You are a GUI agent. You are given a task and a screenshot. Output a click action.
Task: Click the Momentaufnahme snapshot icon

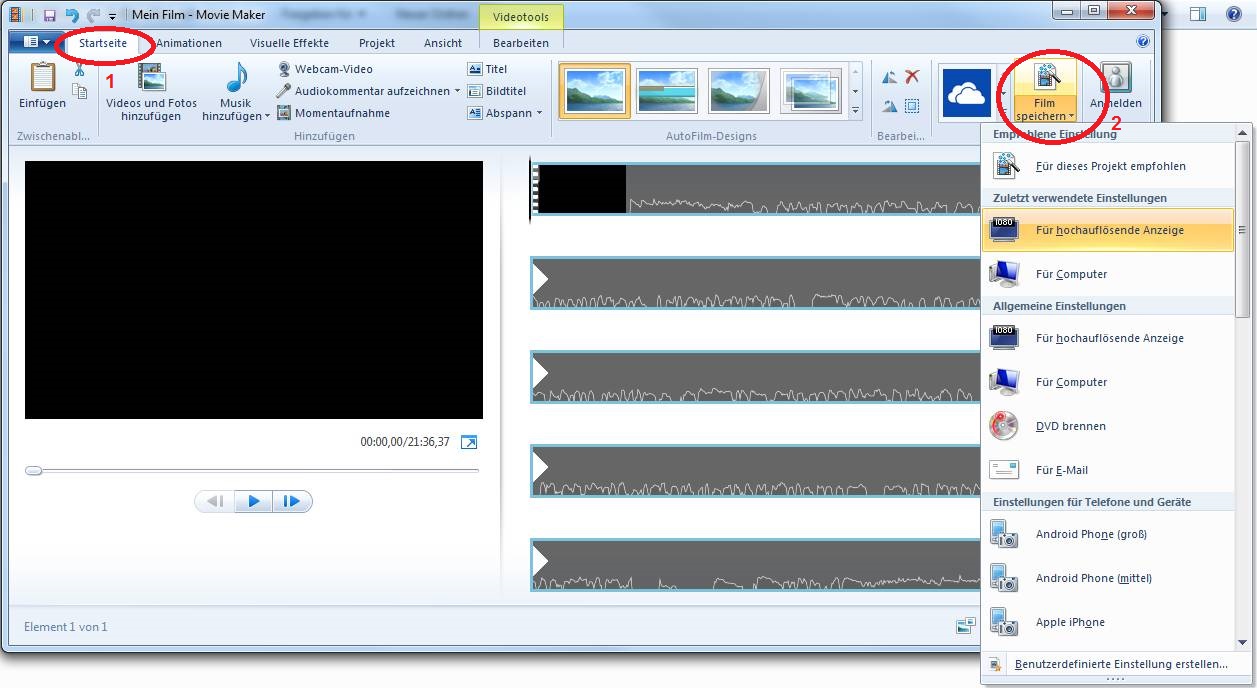pos(285,113)
